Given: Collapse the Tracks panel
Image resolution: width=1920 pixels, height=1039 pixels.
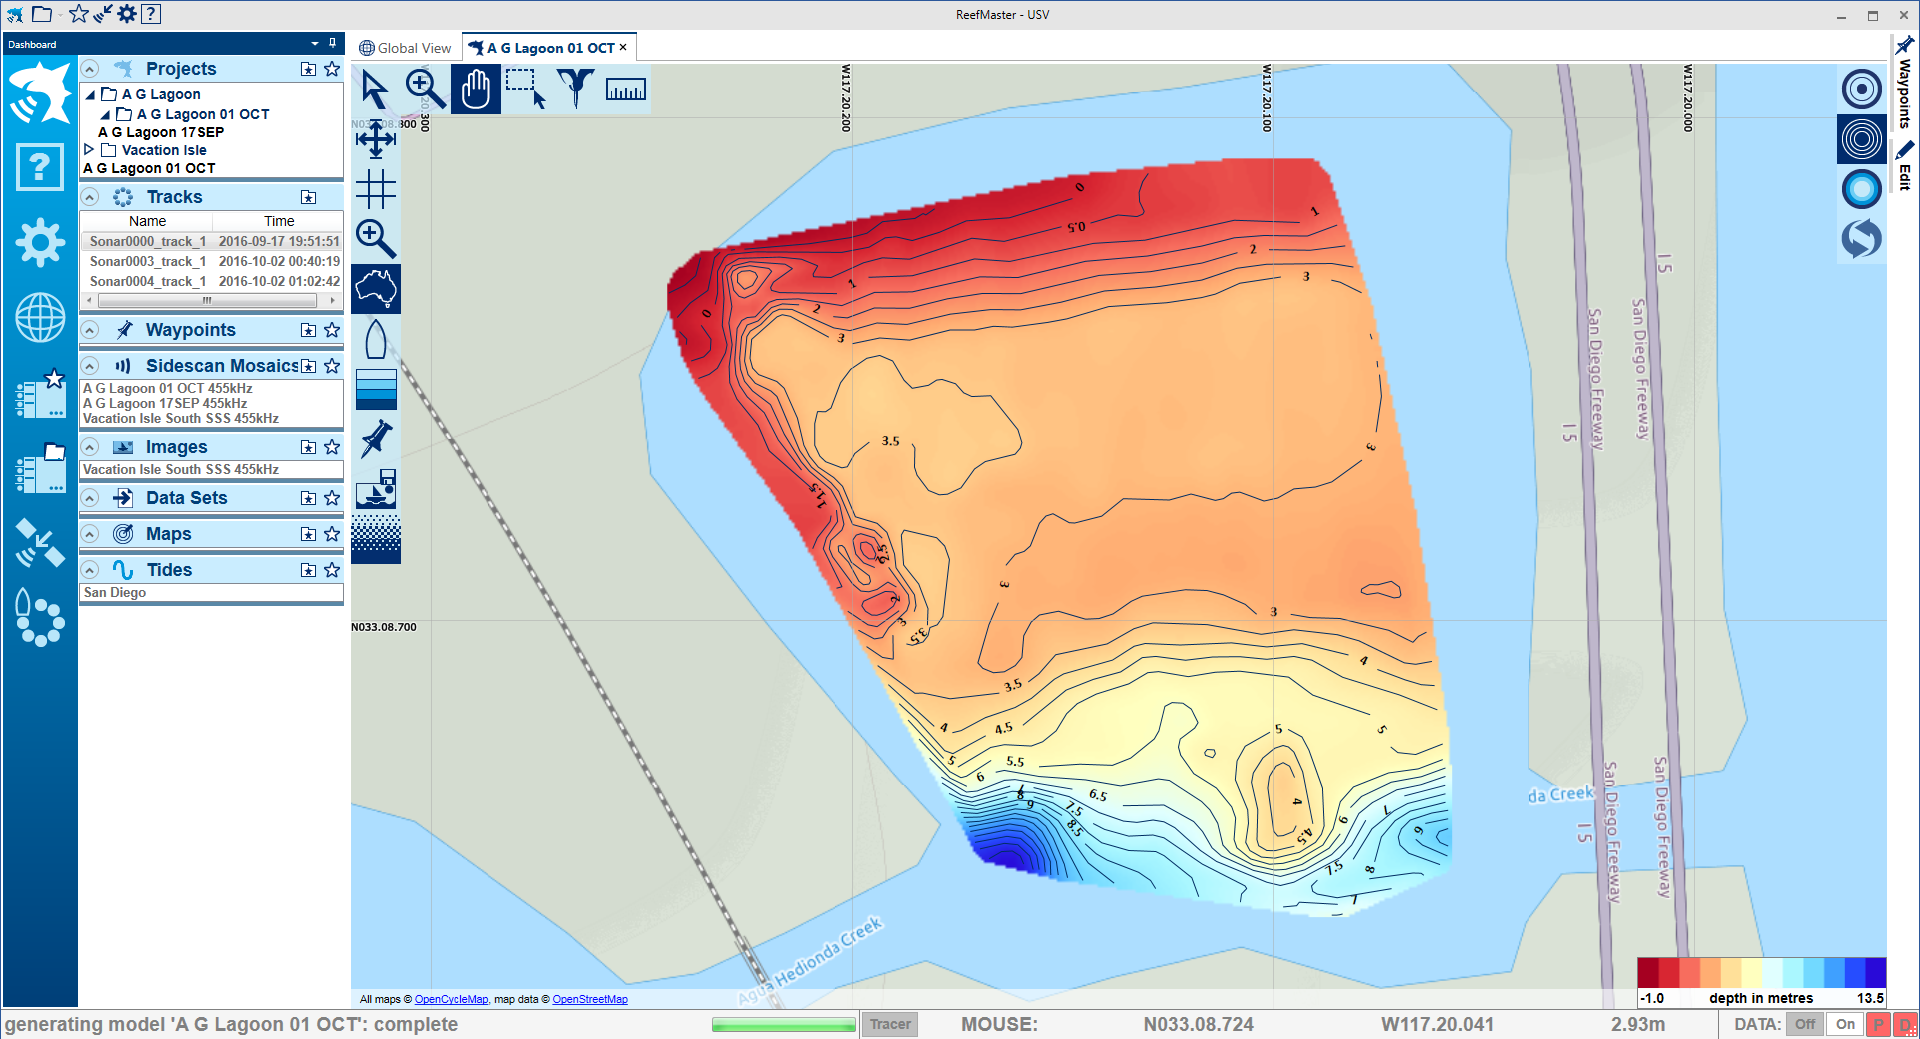Looking at the screenshot, I should (90, 197).
